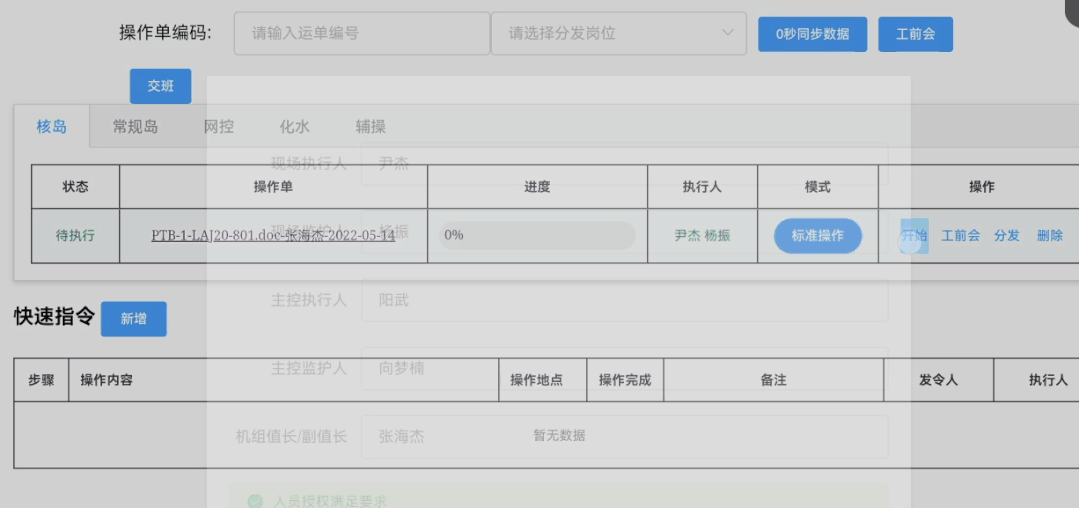Click the 0% progress bar
This screenshot has height=508, width=1079.
(x=537, y=236)
